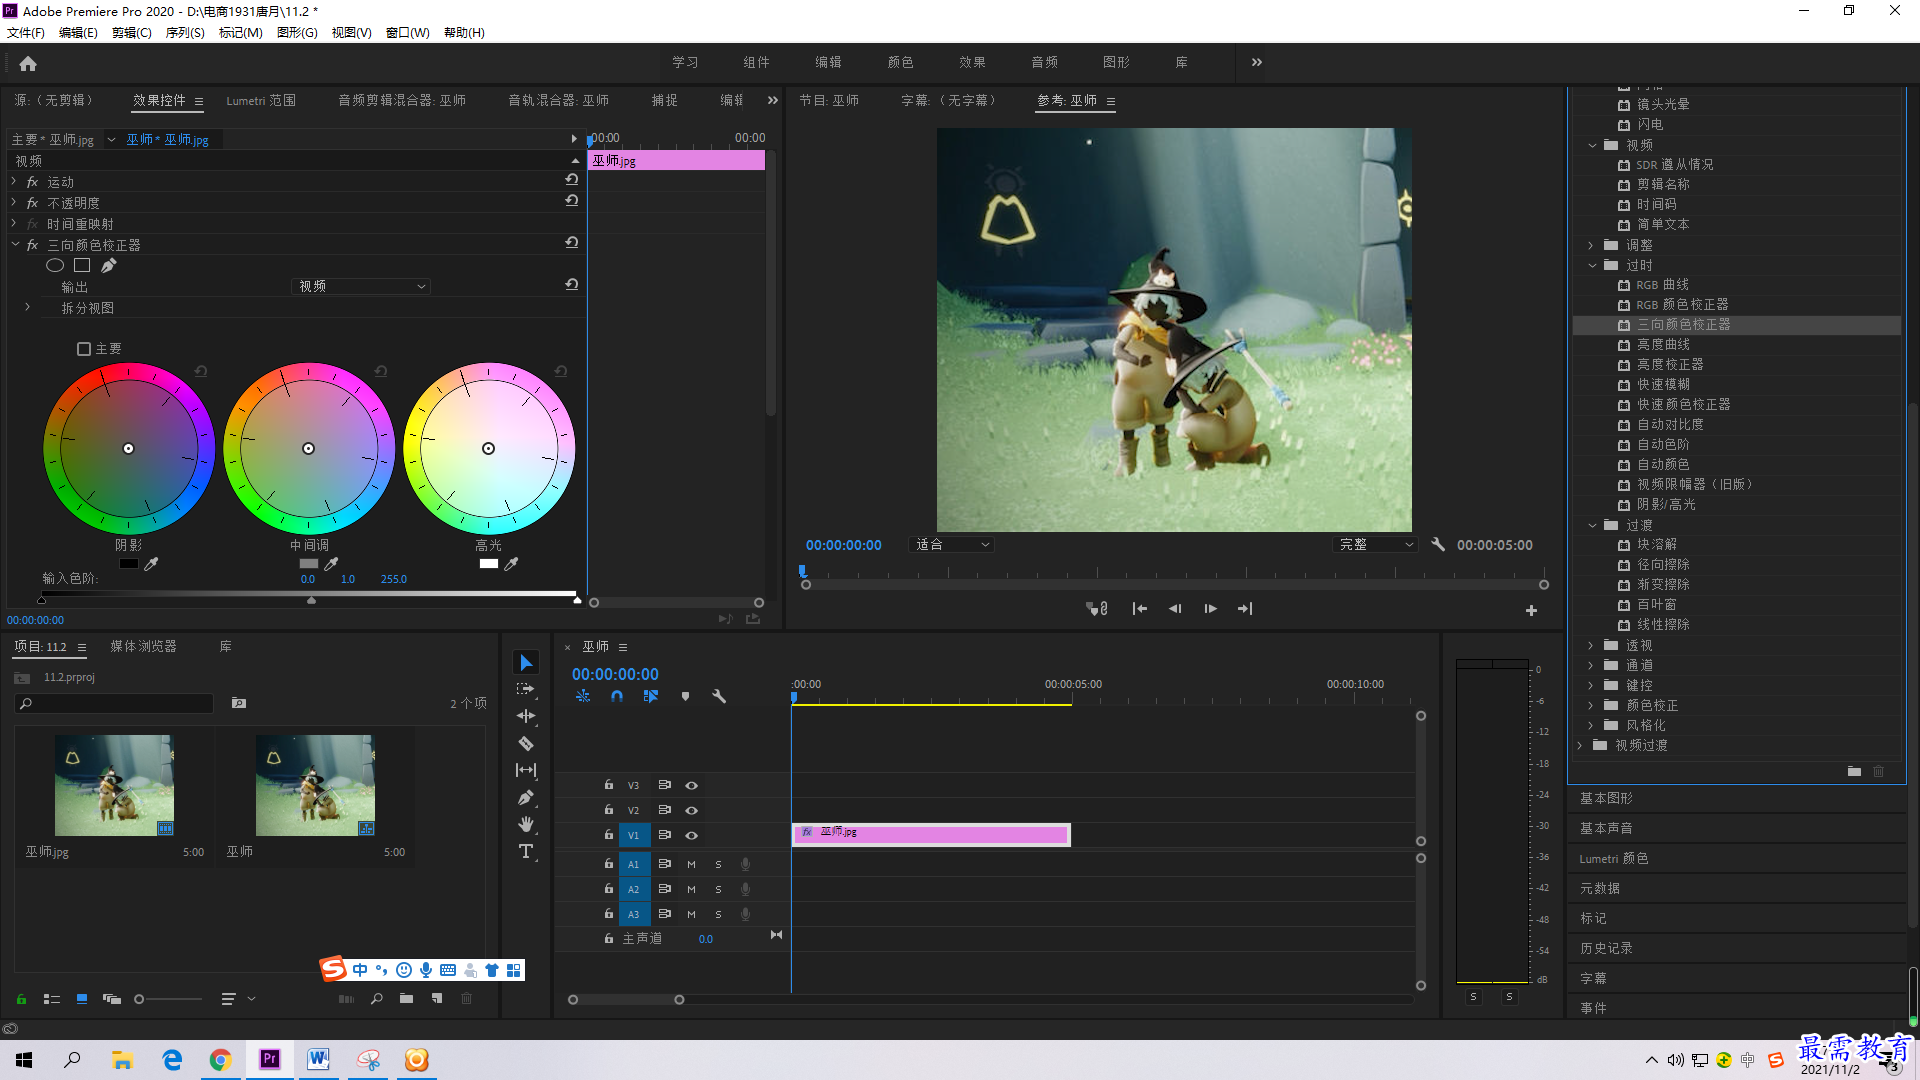Select the Ripple Edit tool
This screenshot has height=1080, width=1920.
tap(526, 716)
